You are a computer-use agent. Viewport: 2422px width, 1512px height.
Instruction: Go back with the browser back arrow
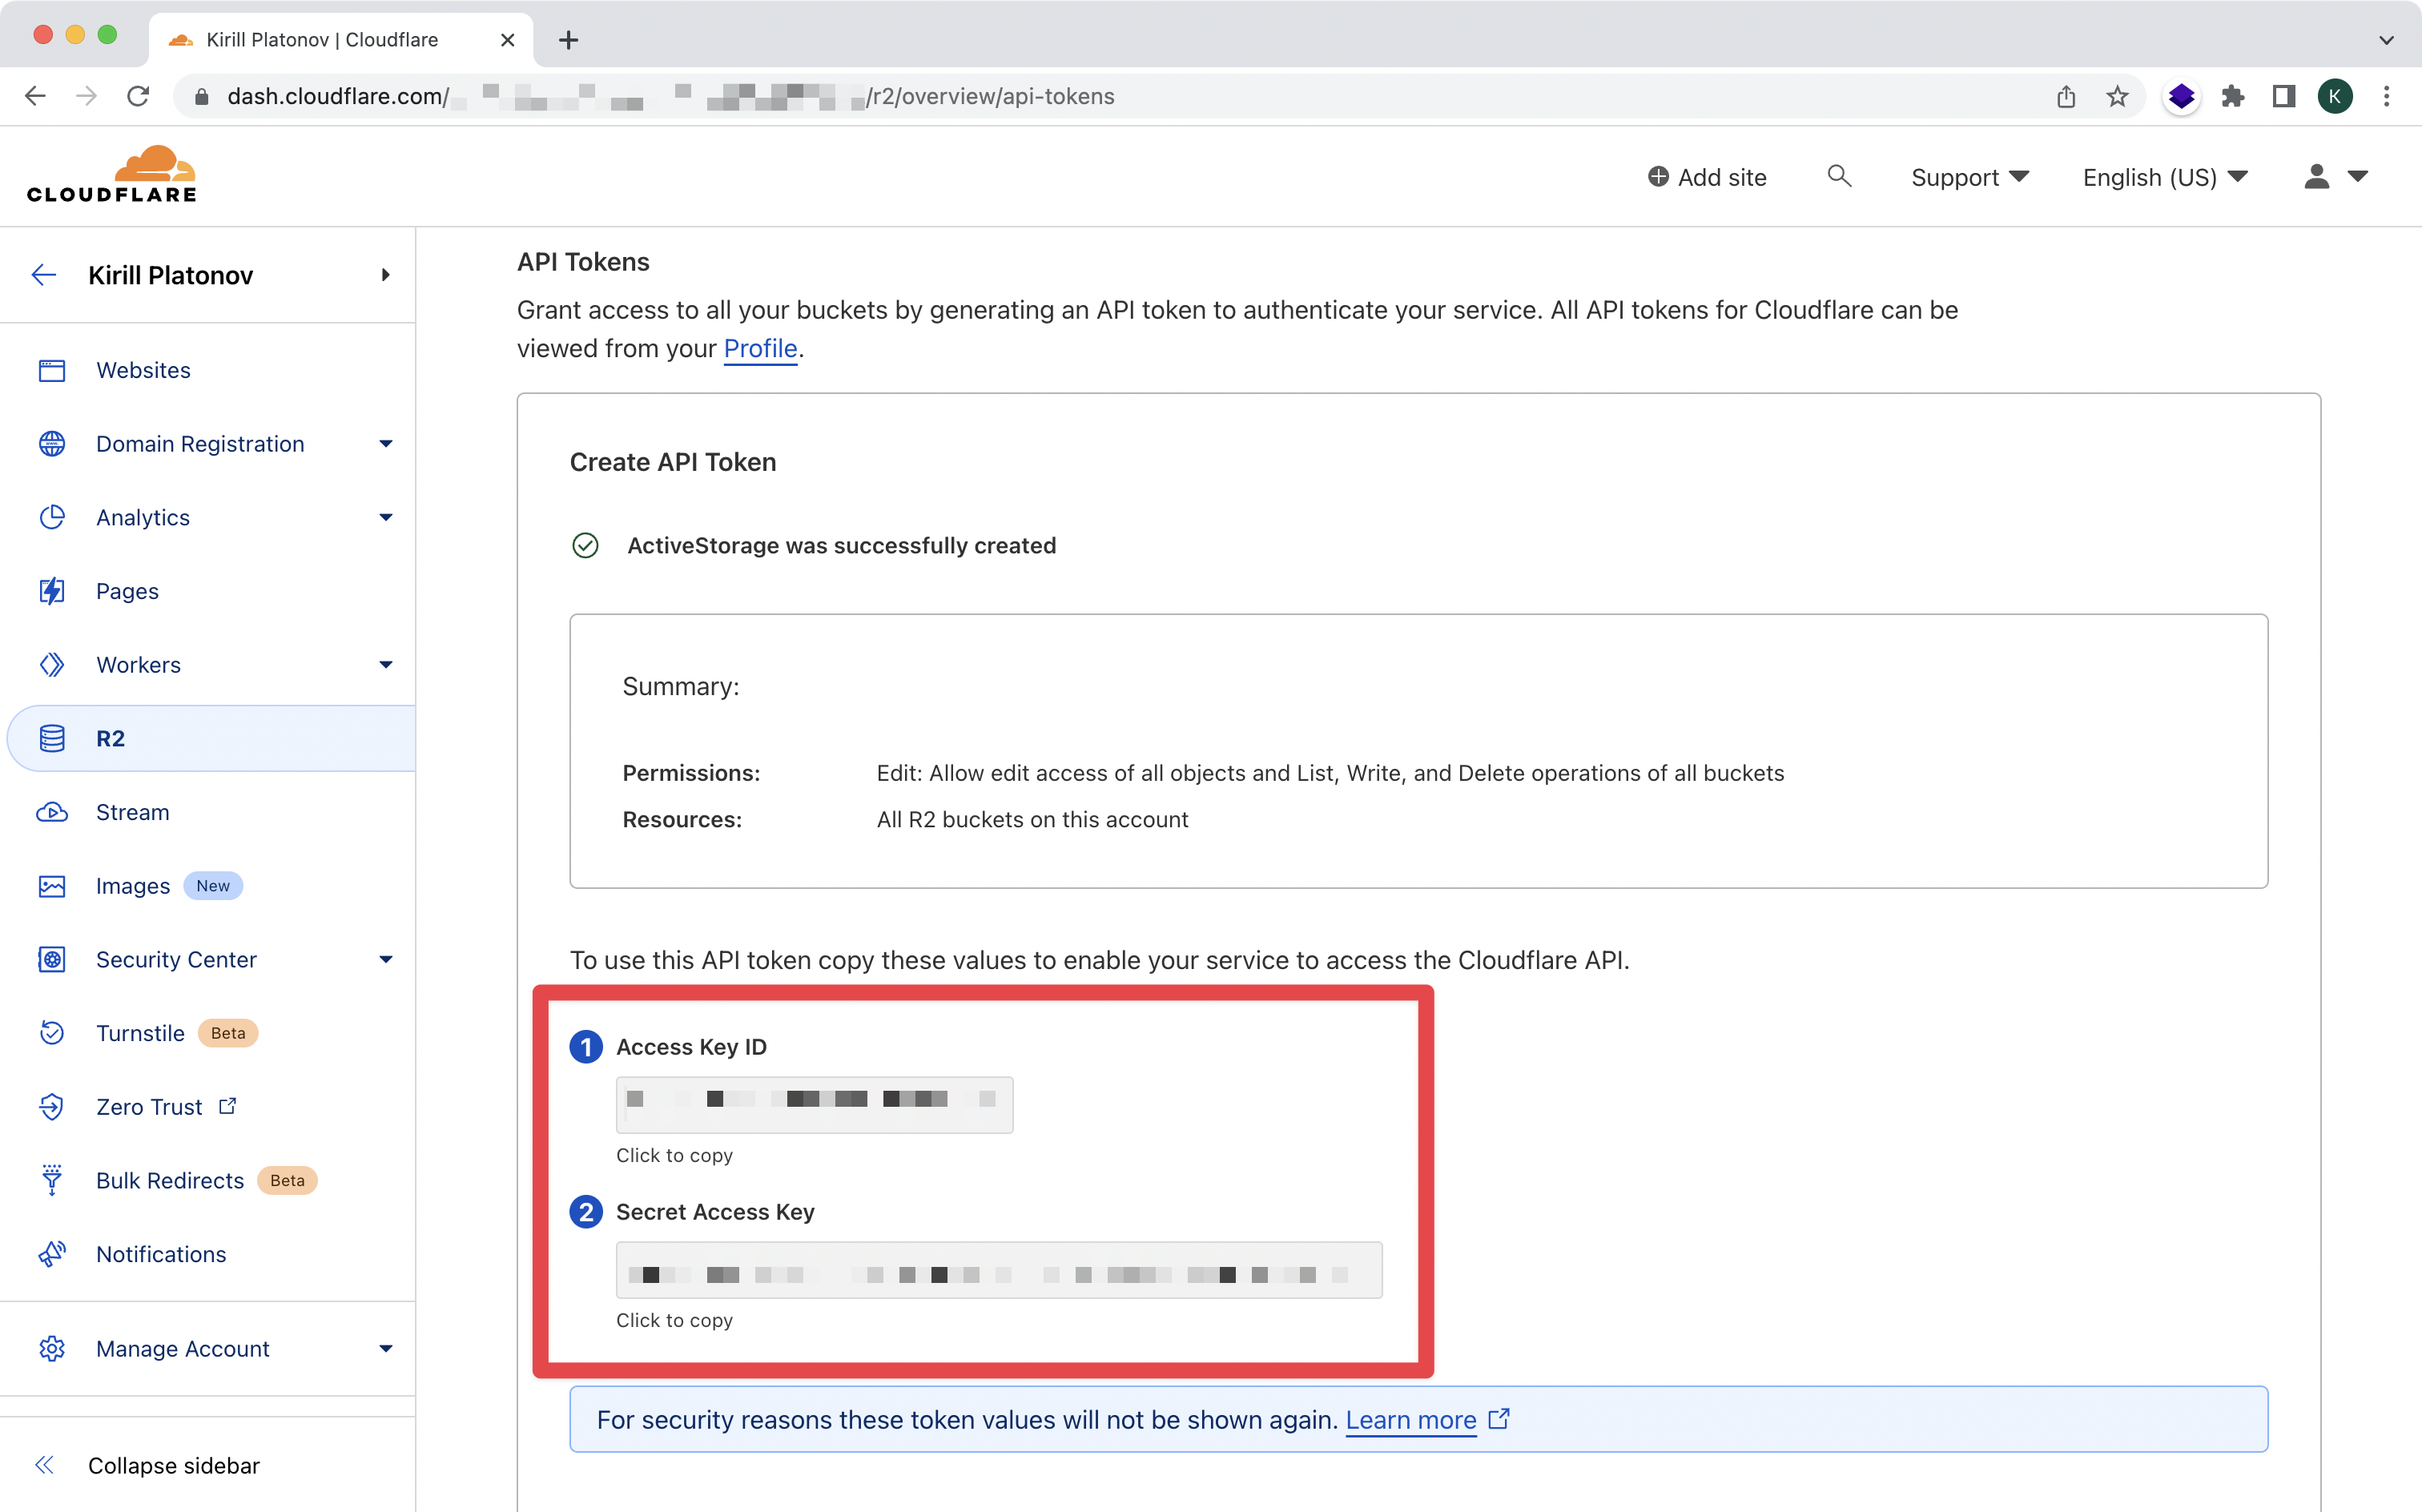(x=35, y=96)
